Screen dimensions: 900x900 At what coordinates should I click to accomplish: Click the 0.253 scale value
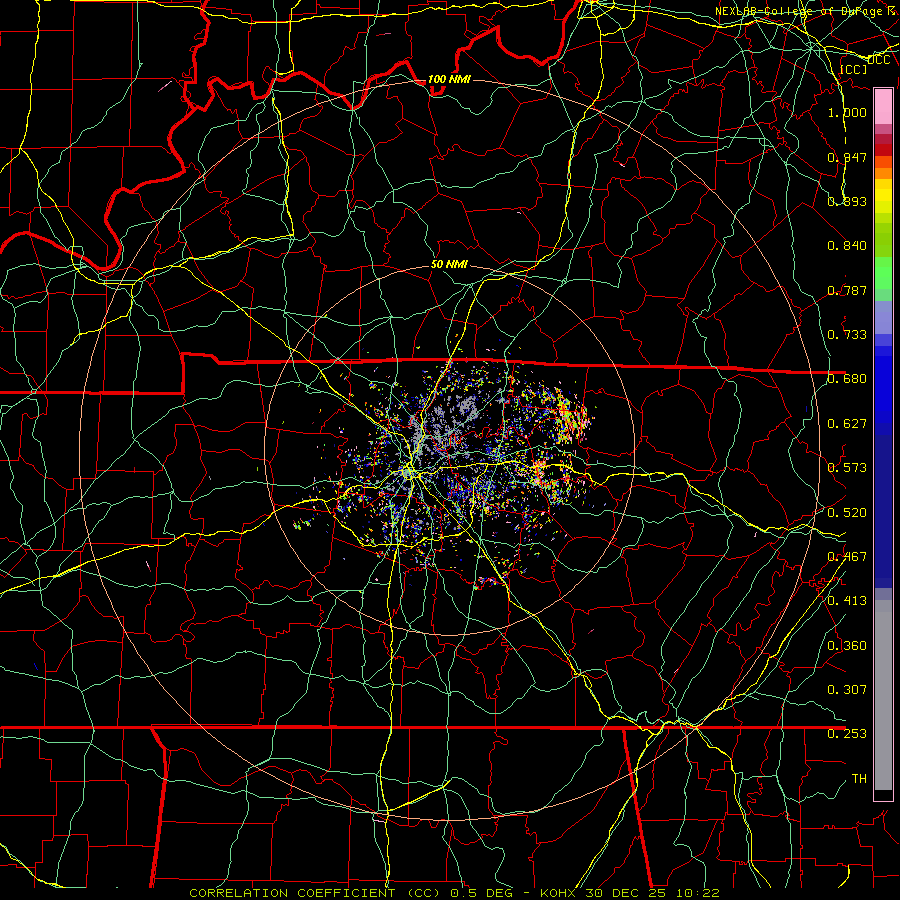point(847,734)
